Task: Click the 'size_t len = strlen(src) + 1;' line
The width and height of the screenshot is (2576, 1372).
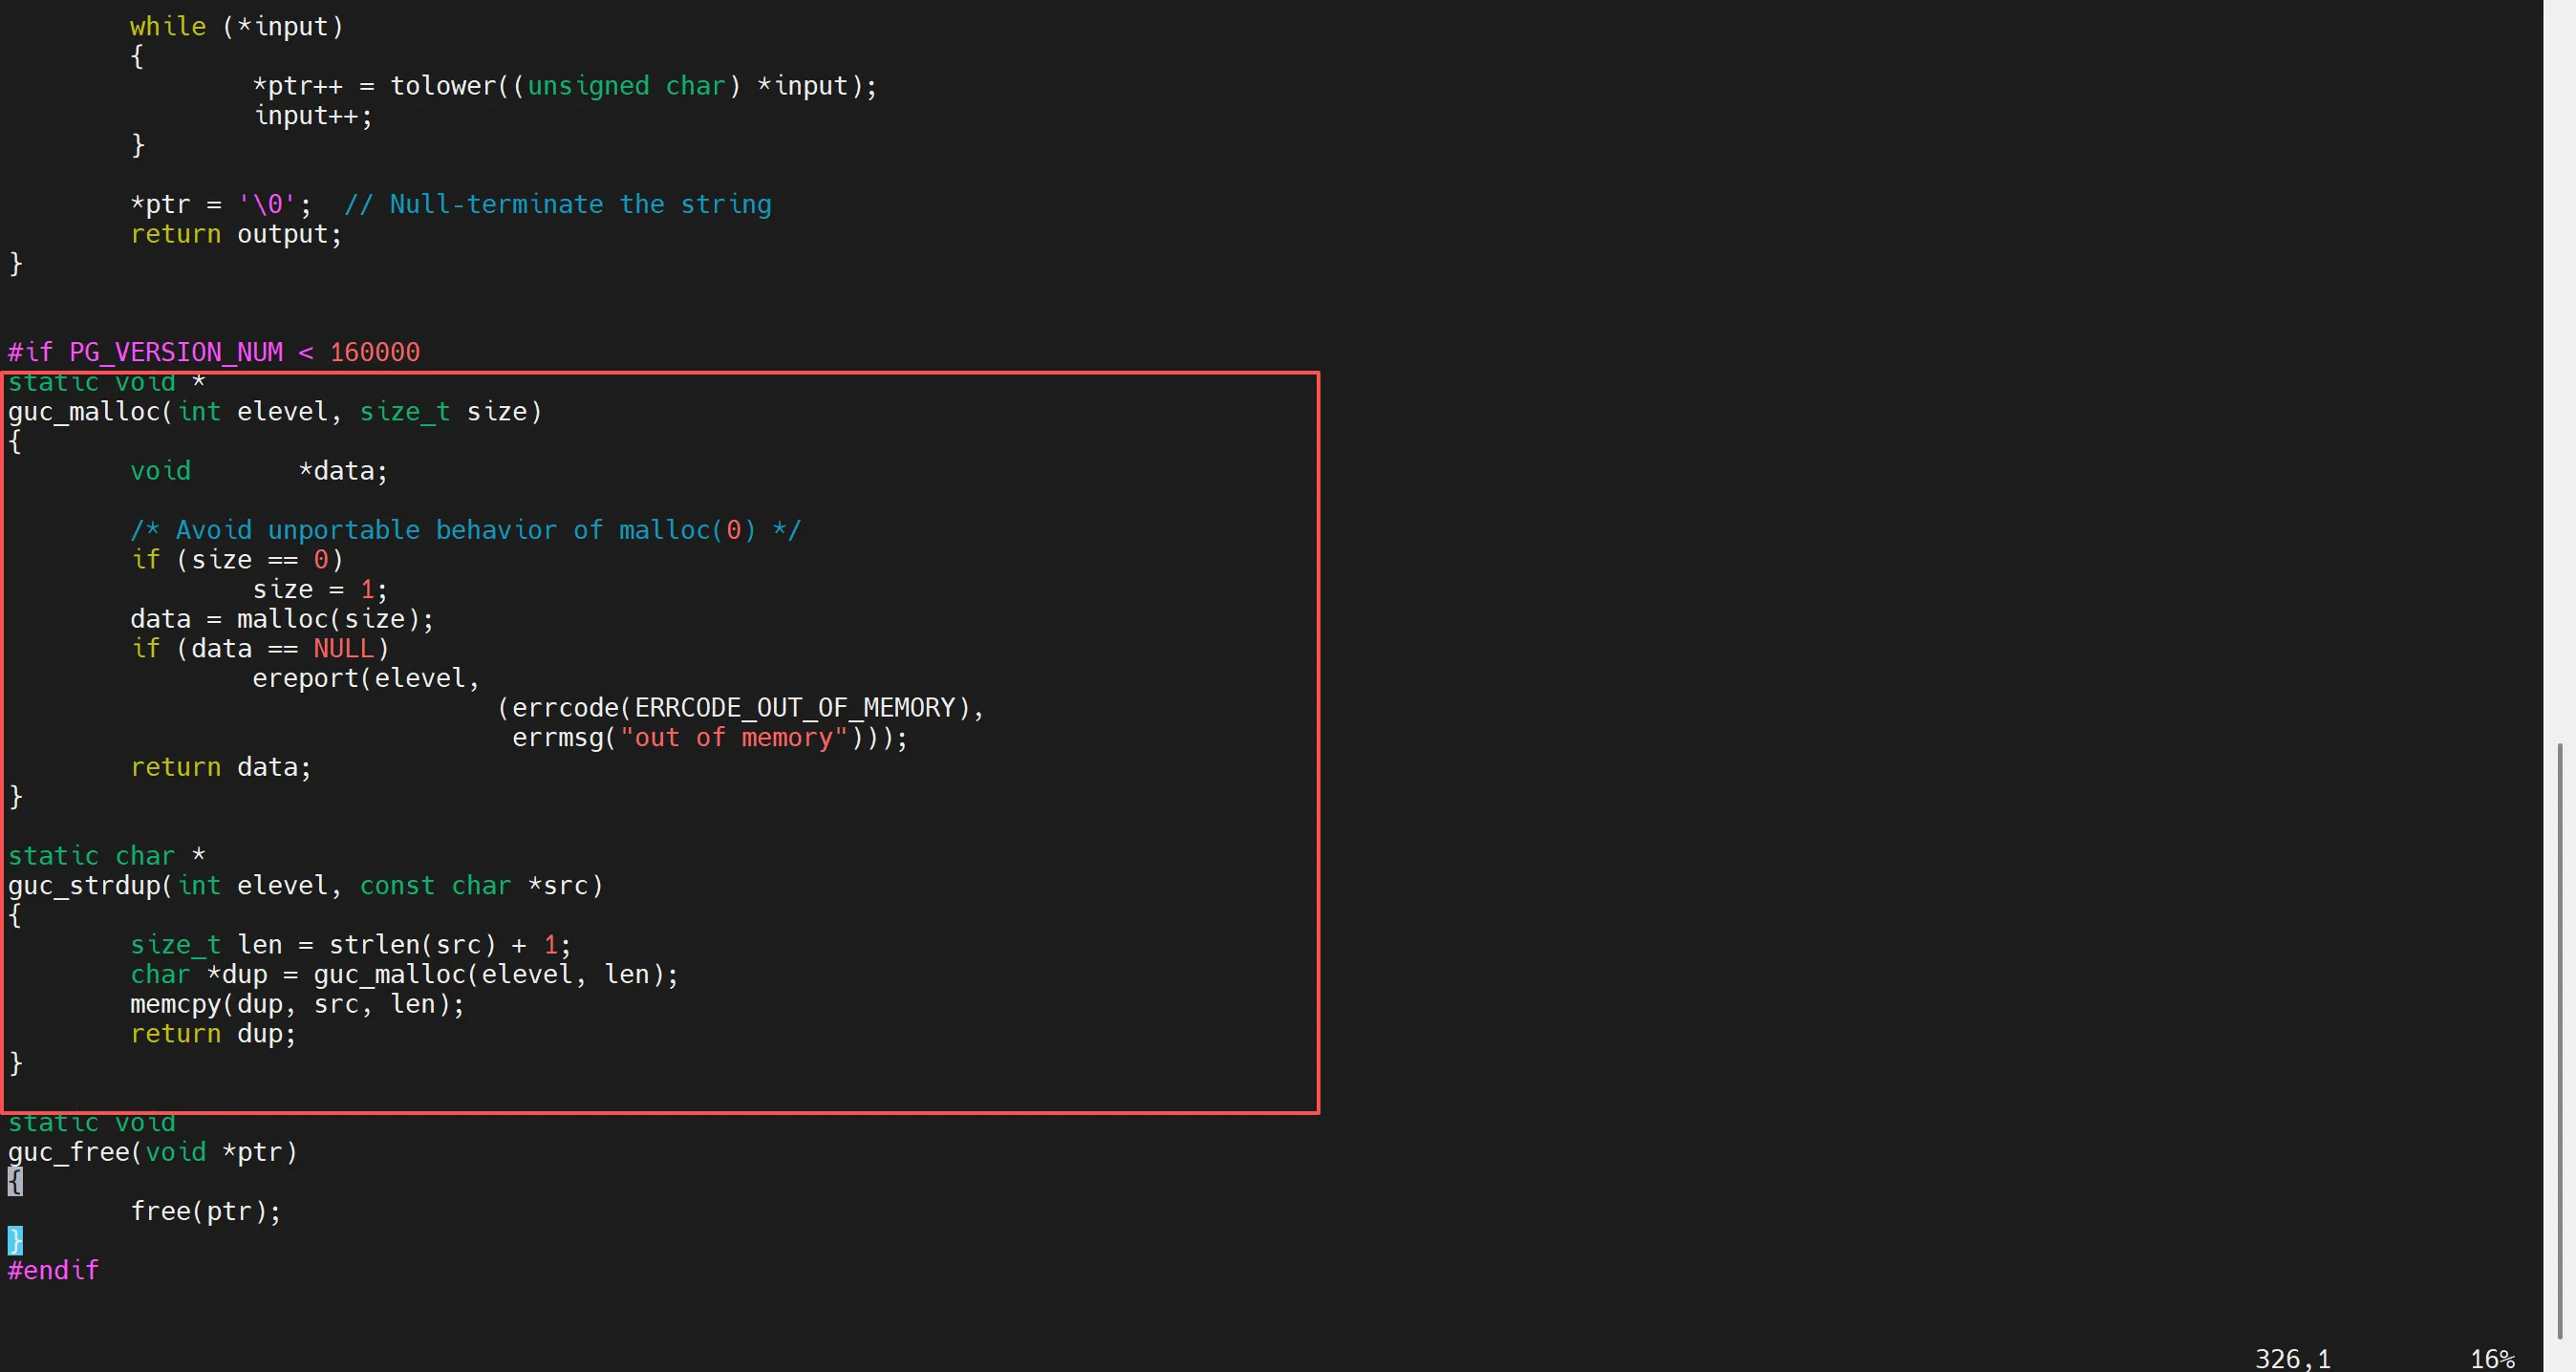Action: click(x=351, y=945)
